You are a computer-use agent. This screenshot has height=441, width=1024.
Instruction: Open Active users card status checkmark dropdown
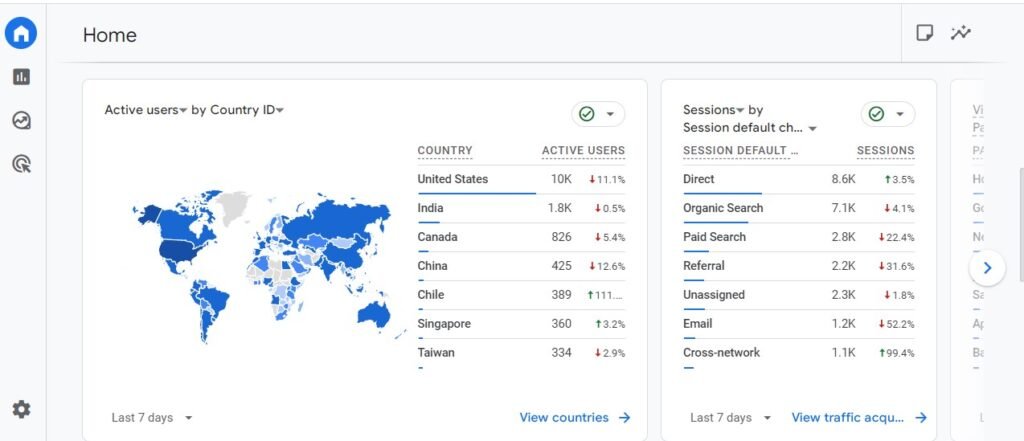pos(598,114)
